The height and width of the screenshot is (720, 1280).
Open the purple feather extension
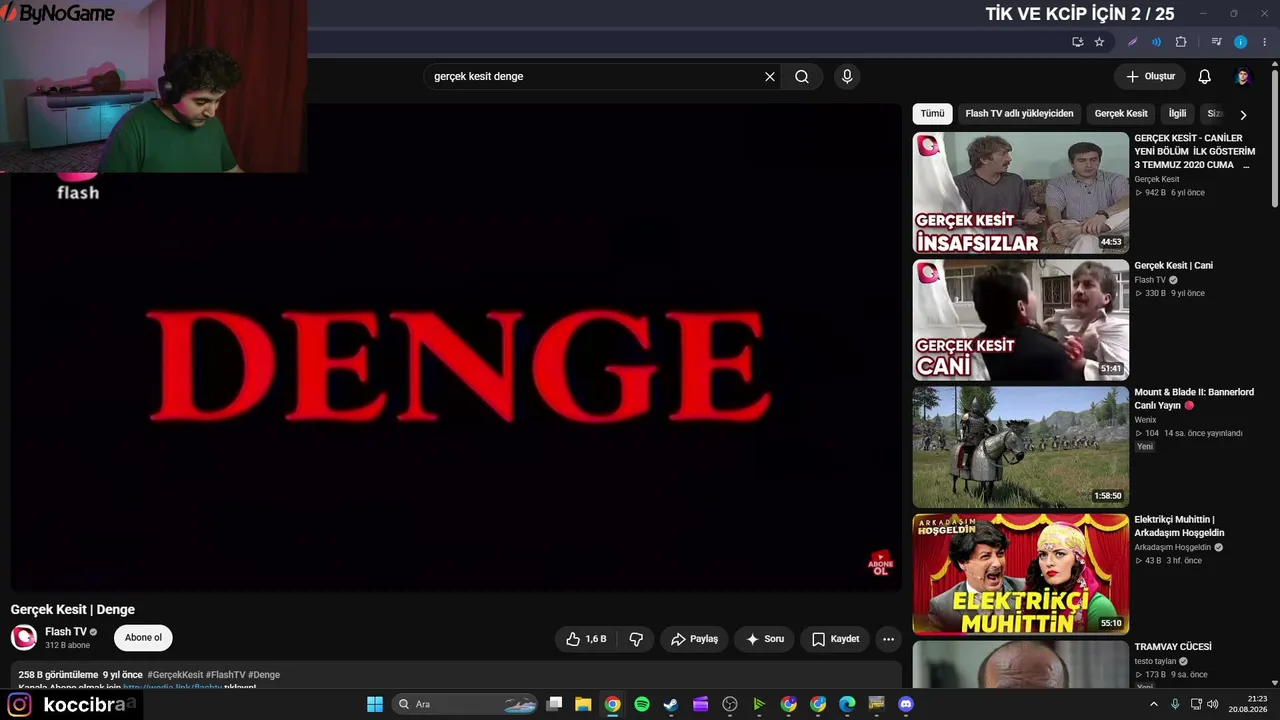[1132, 42]
